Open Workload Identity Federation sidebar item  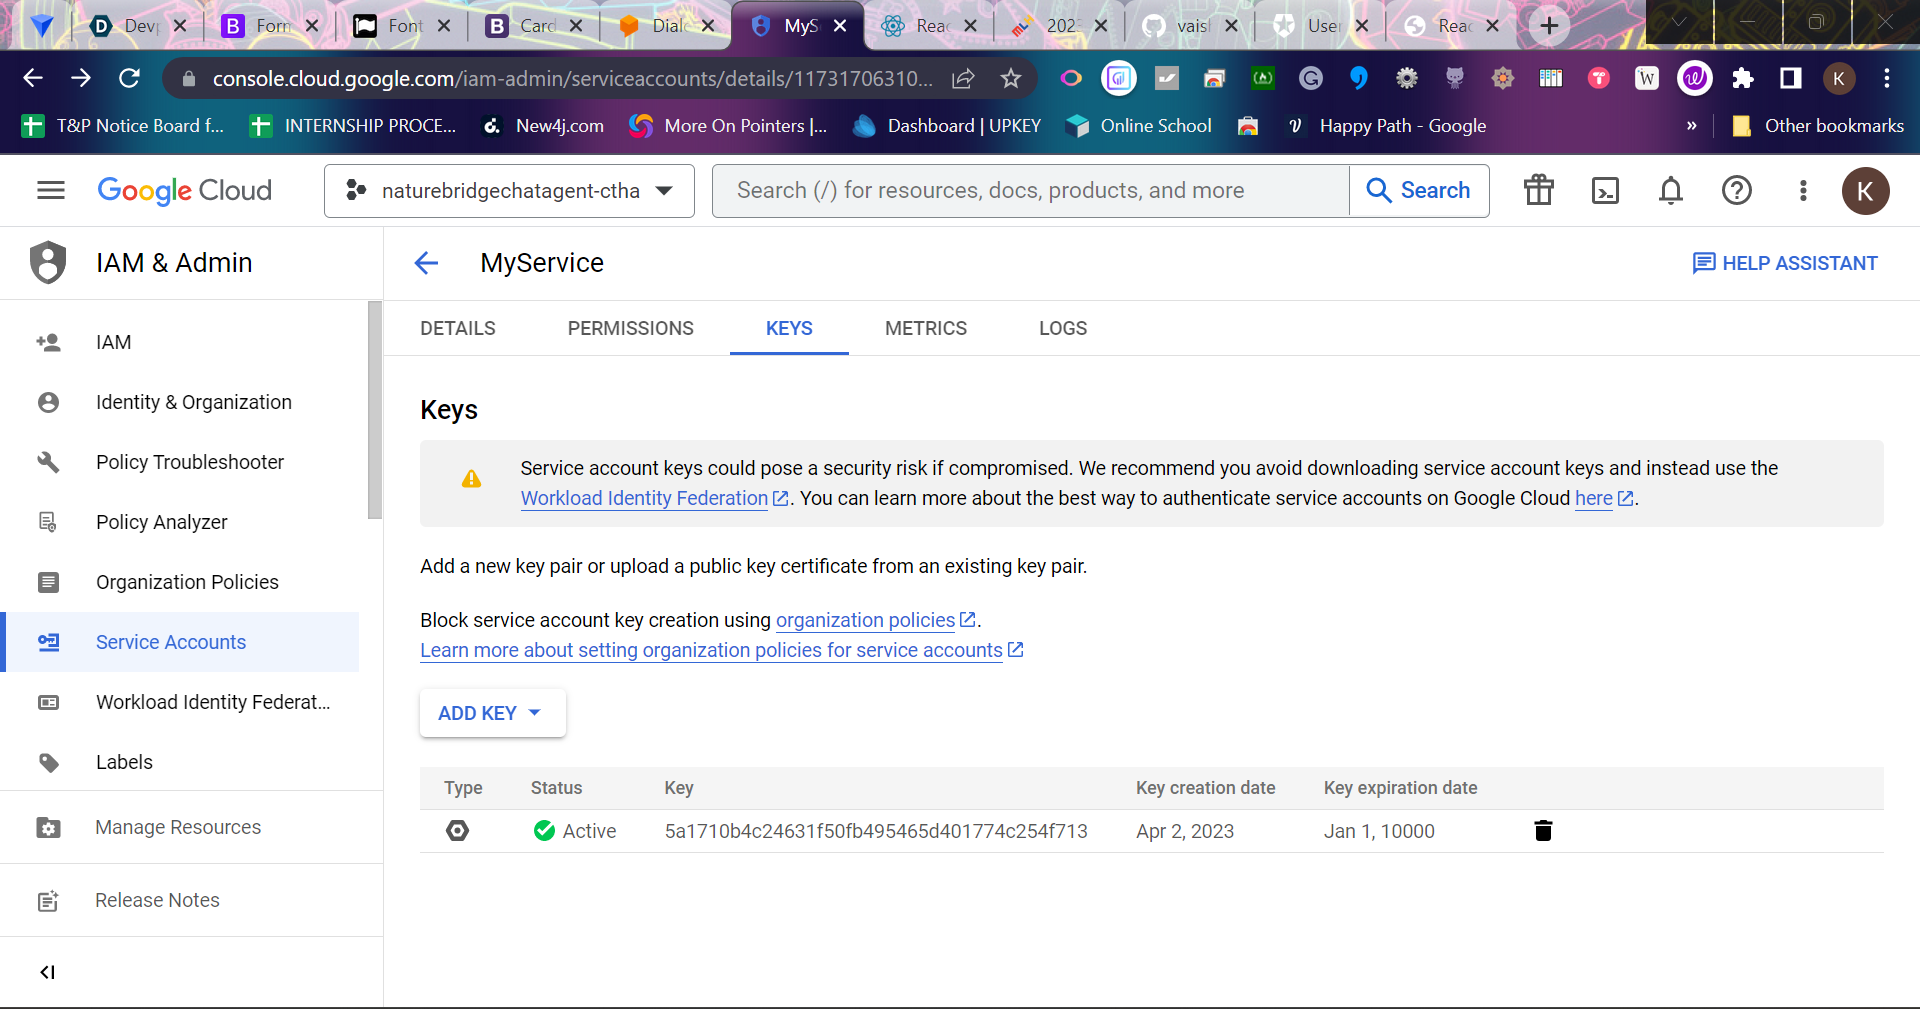(180, 702)
